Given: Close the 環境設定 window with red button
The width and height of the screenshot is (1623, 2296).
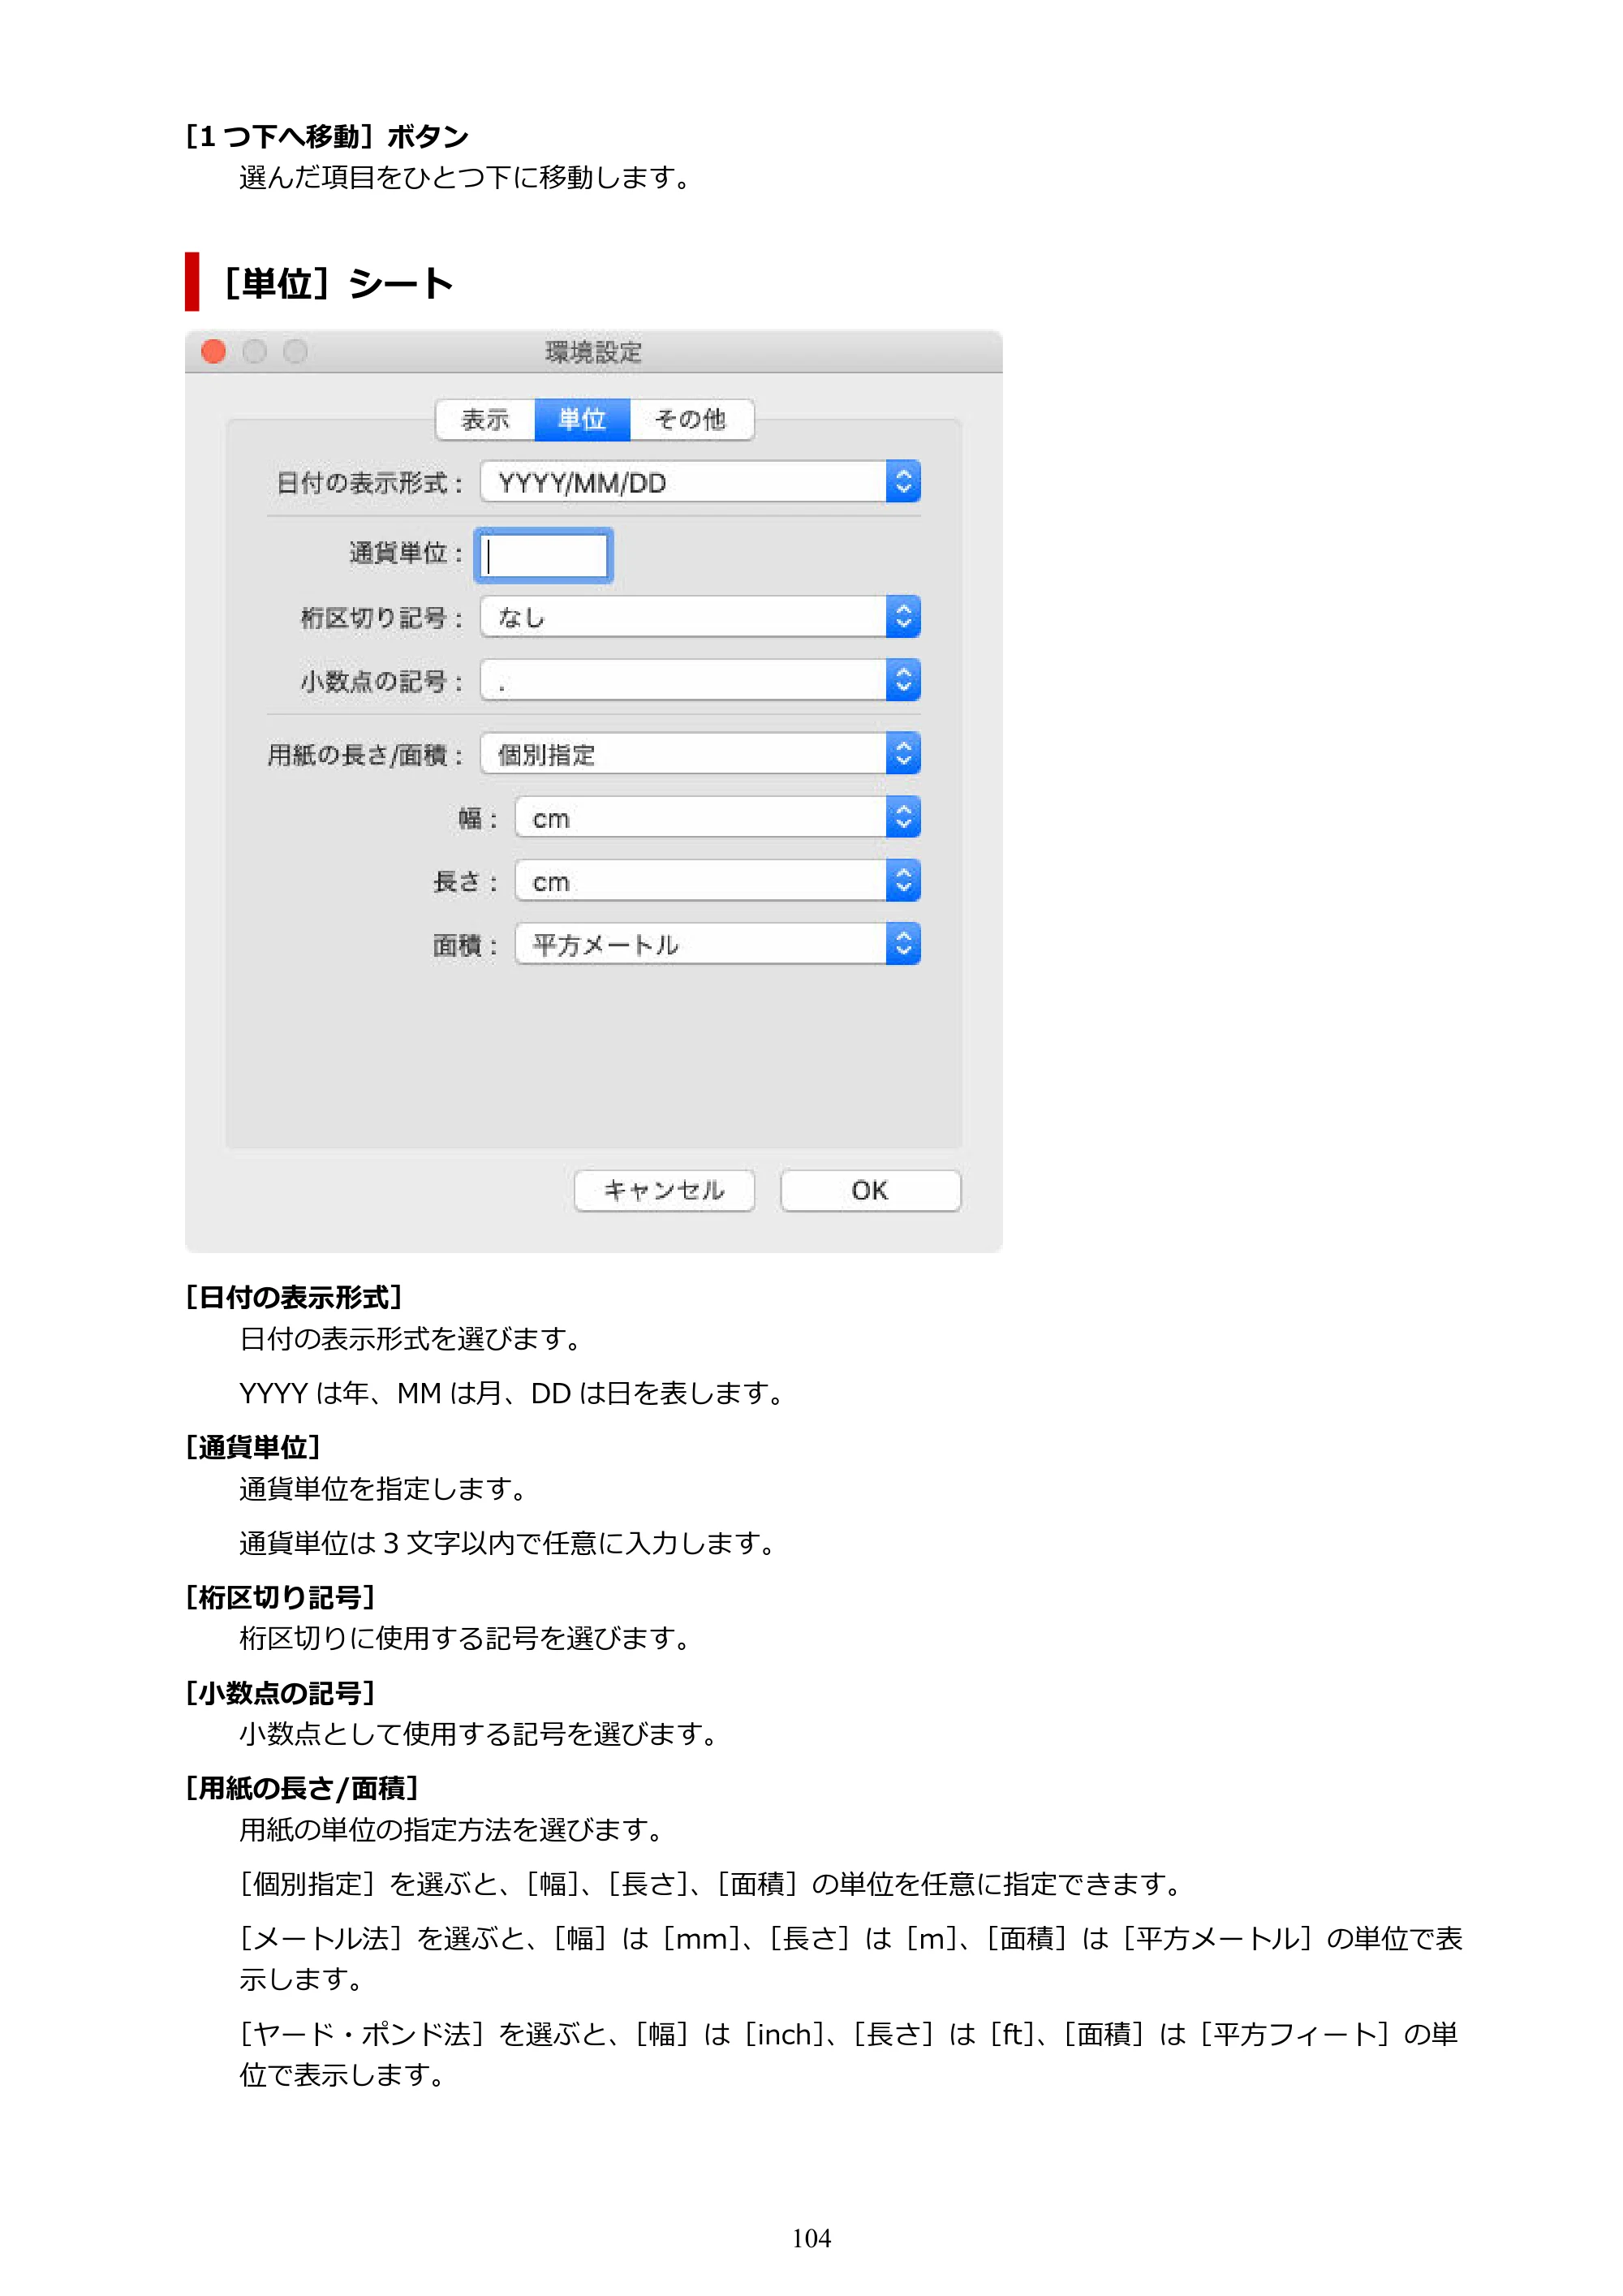Looking at the screenshot, I should pyautogui.click(x=213, y=352).
